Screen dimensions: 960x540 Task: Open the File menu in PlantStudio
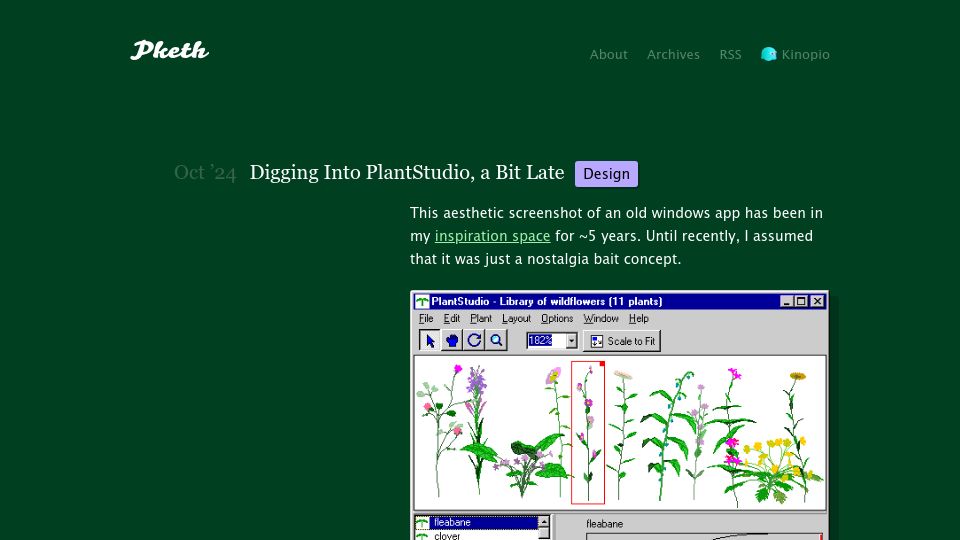point(426,318)
